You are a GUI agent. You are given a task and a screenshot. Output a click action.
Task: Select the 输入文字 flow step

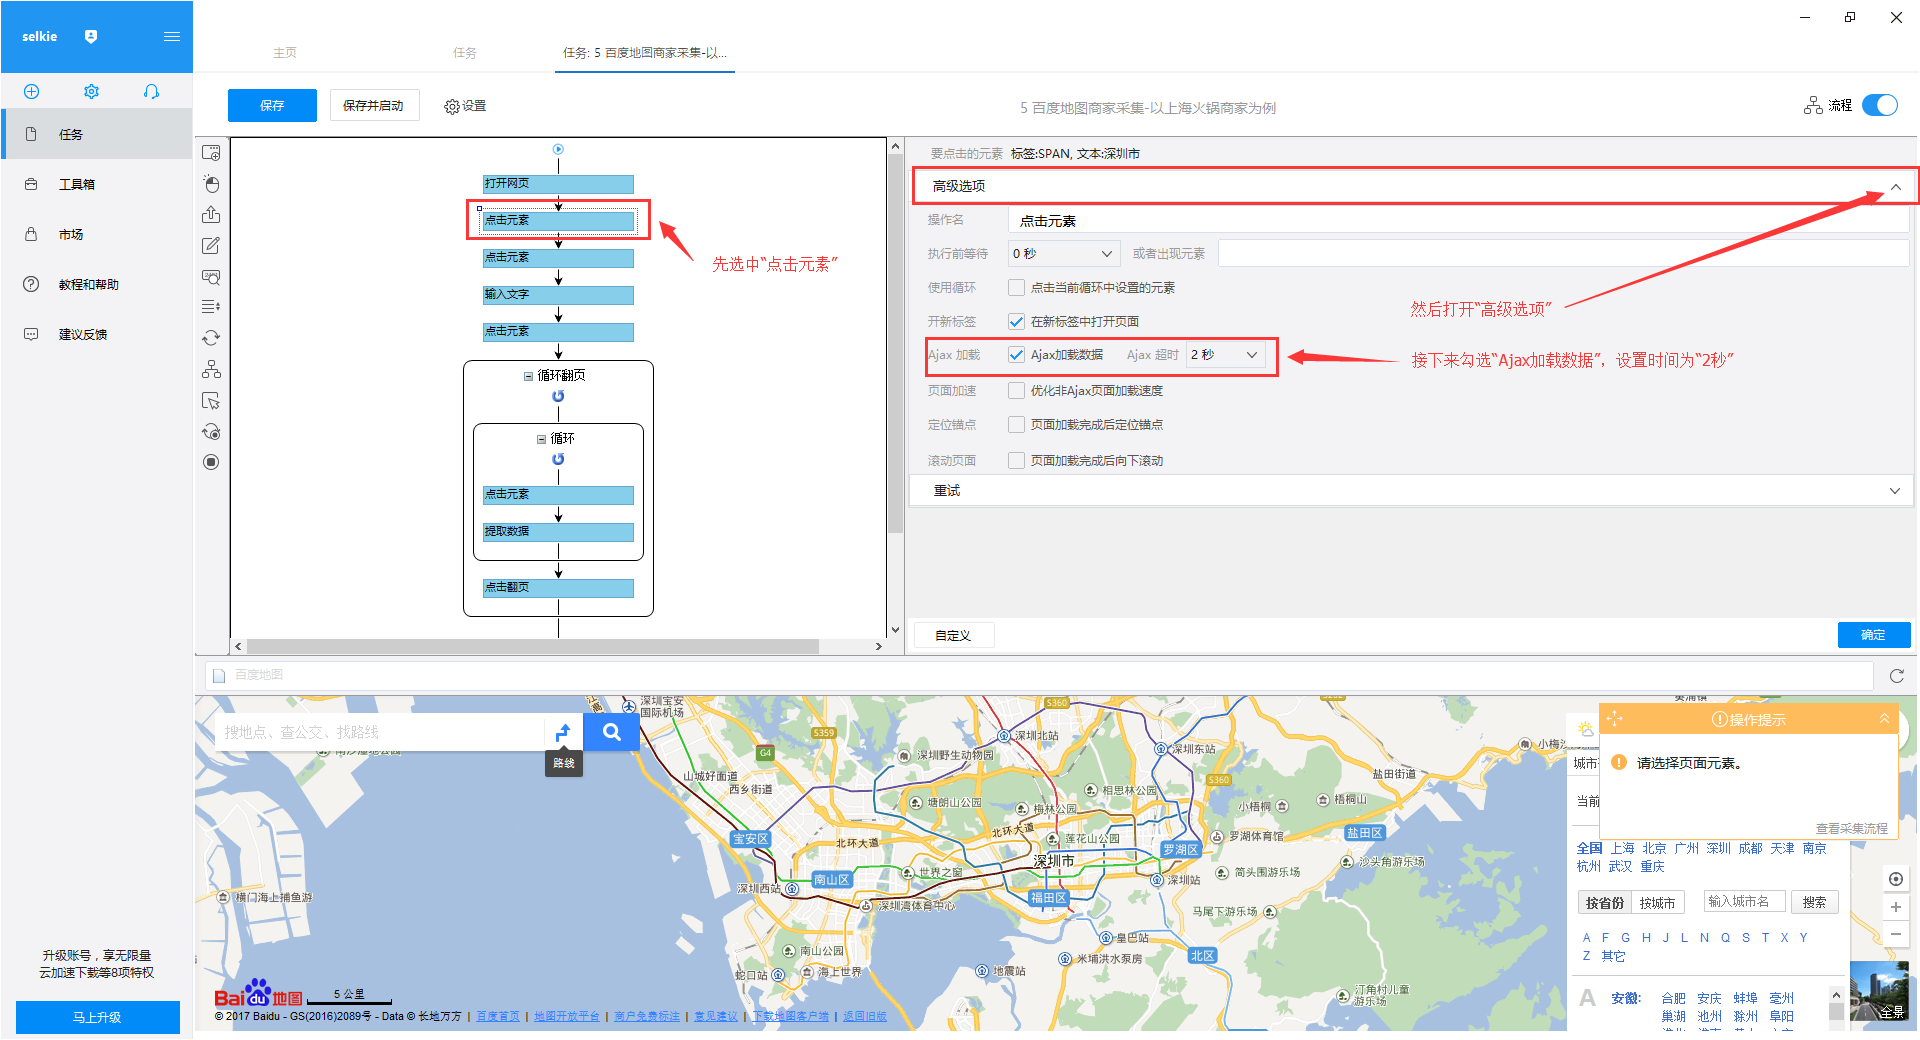pos(558,295)
